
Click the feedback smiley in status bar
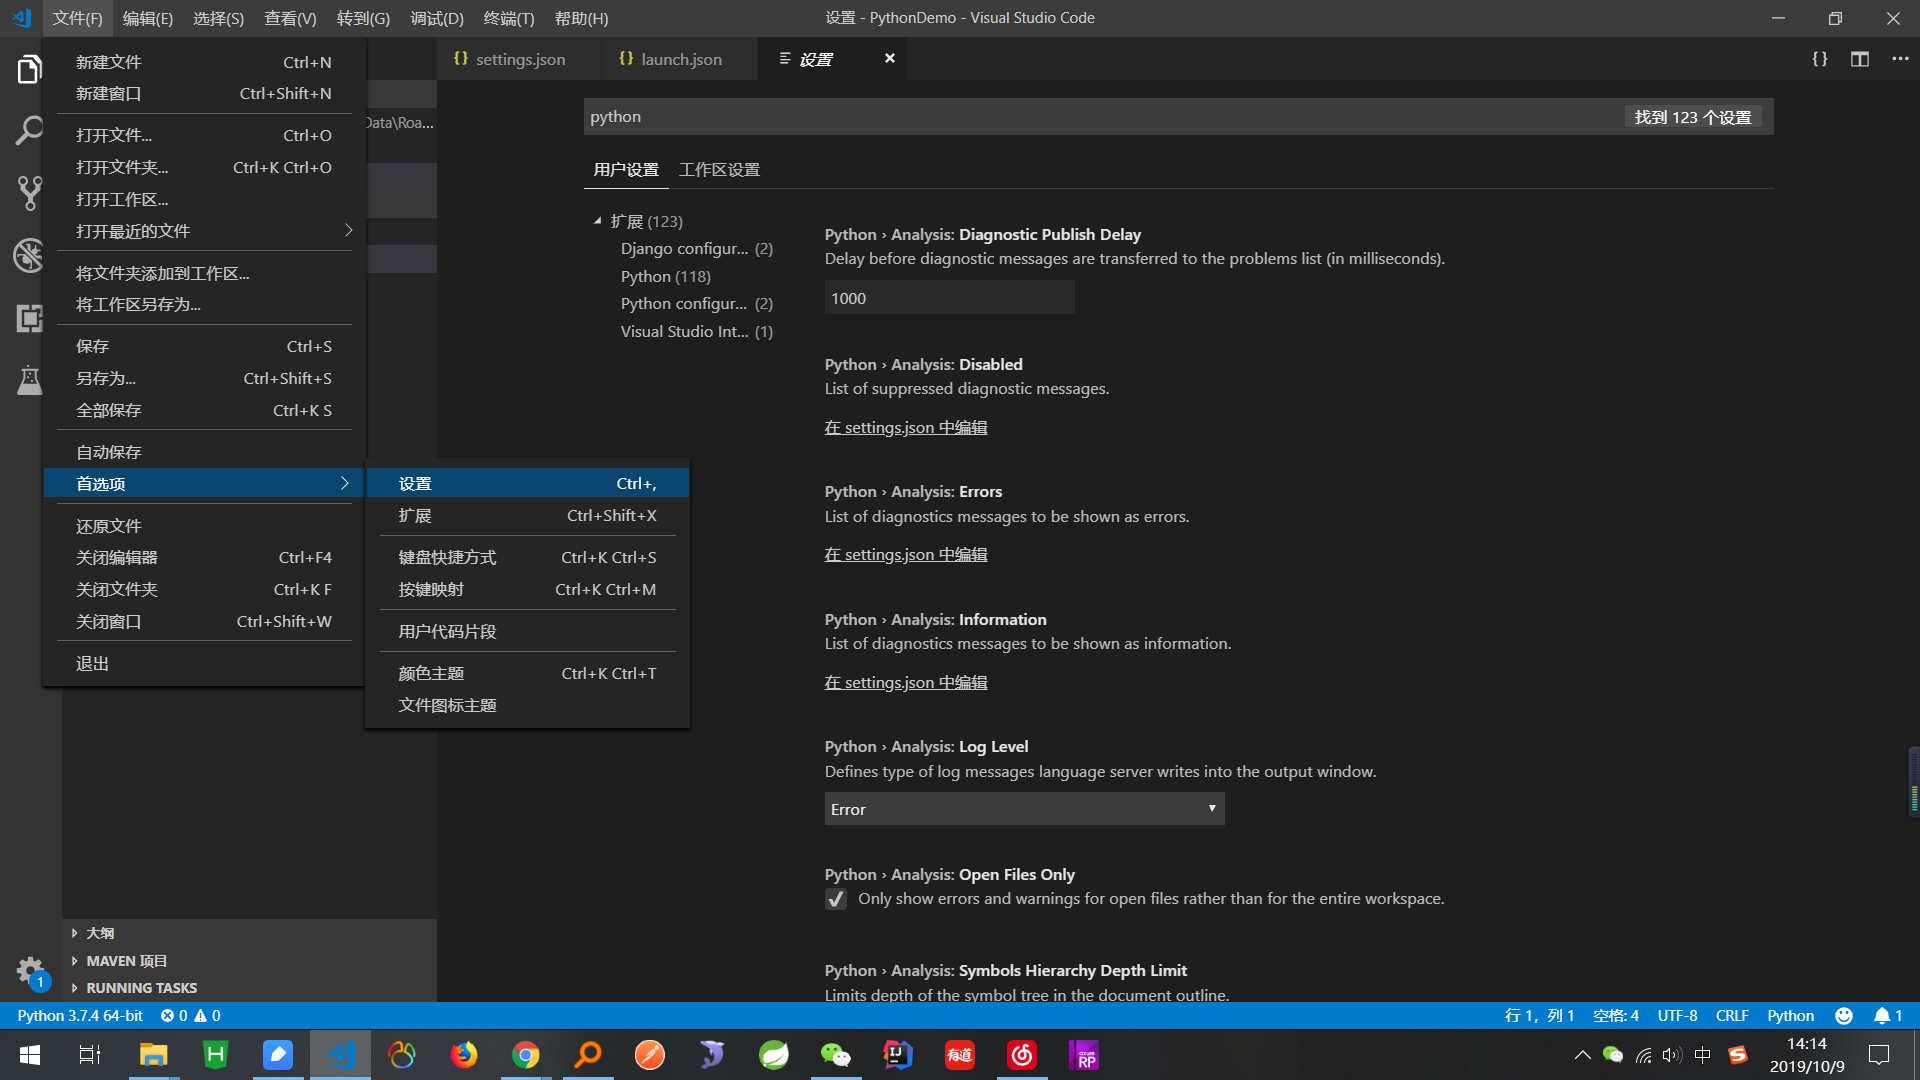point(1844,1016)
